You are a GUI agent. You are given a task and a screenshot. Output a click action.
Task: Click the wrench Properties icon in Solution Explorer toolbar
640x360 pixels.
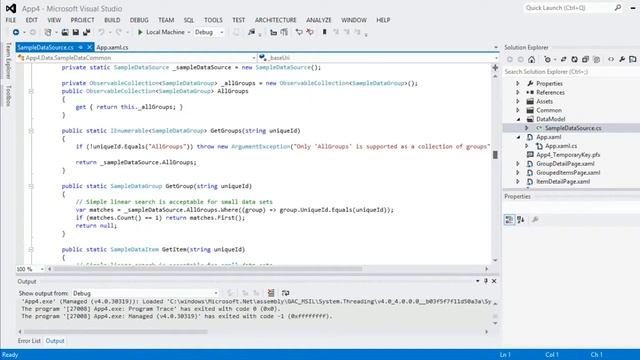click(622, 60)
